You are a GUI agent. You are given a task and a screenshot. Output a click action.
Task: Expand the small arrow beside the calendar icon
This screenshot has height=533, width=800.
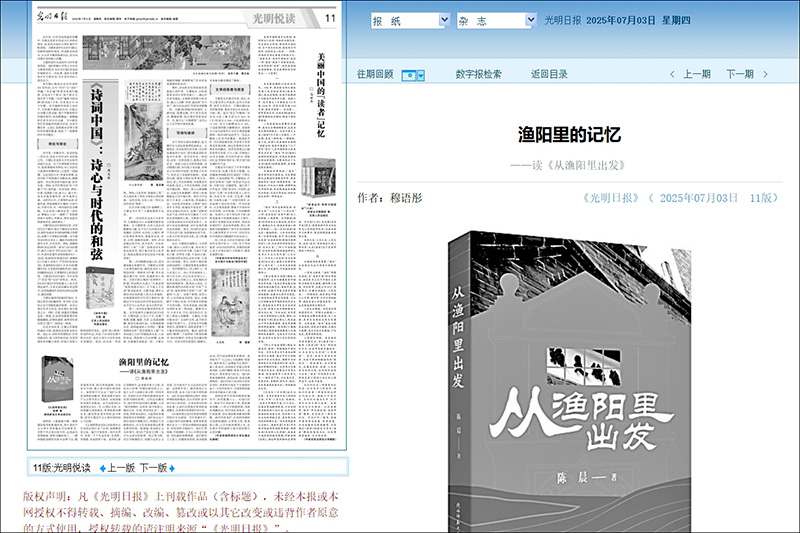[x=421, y=75]
